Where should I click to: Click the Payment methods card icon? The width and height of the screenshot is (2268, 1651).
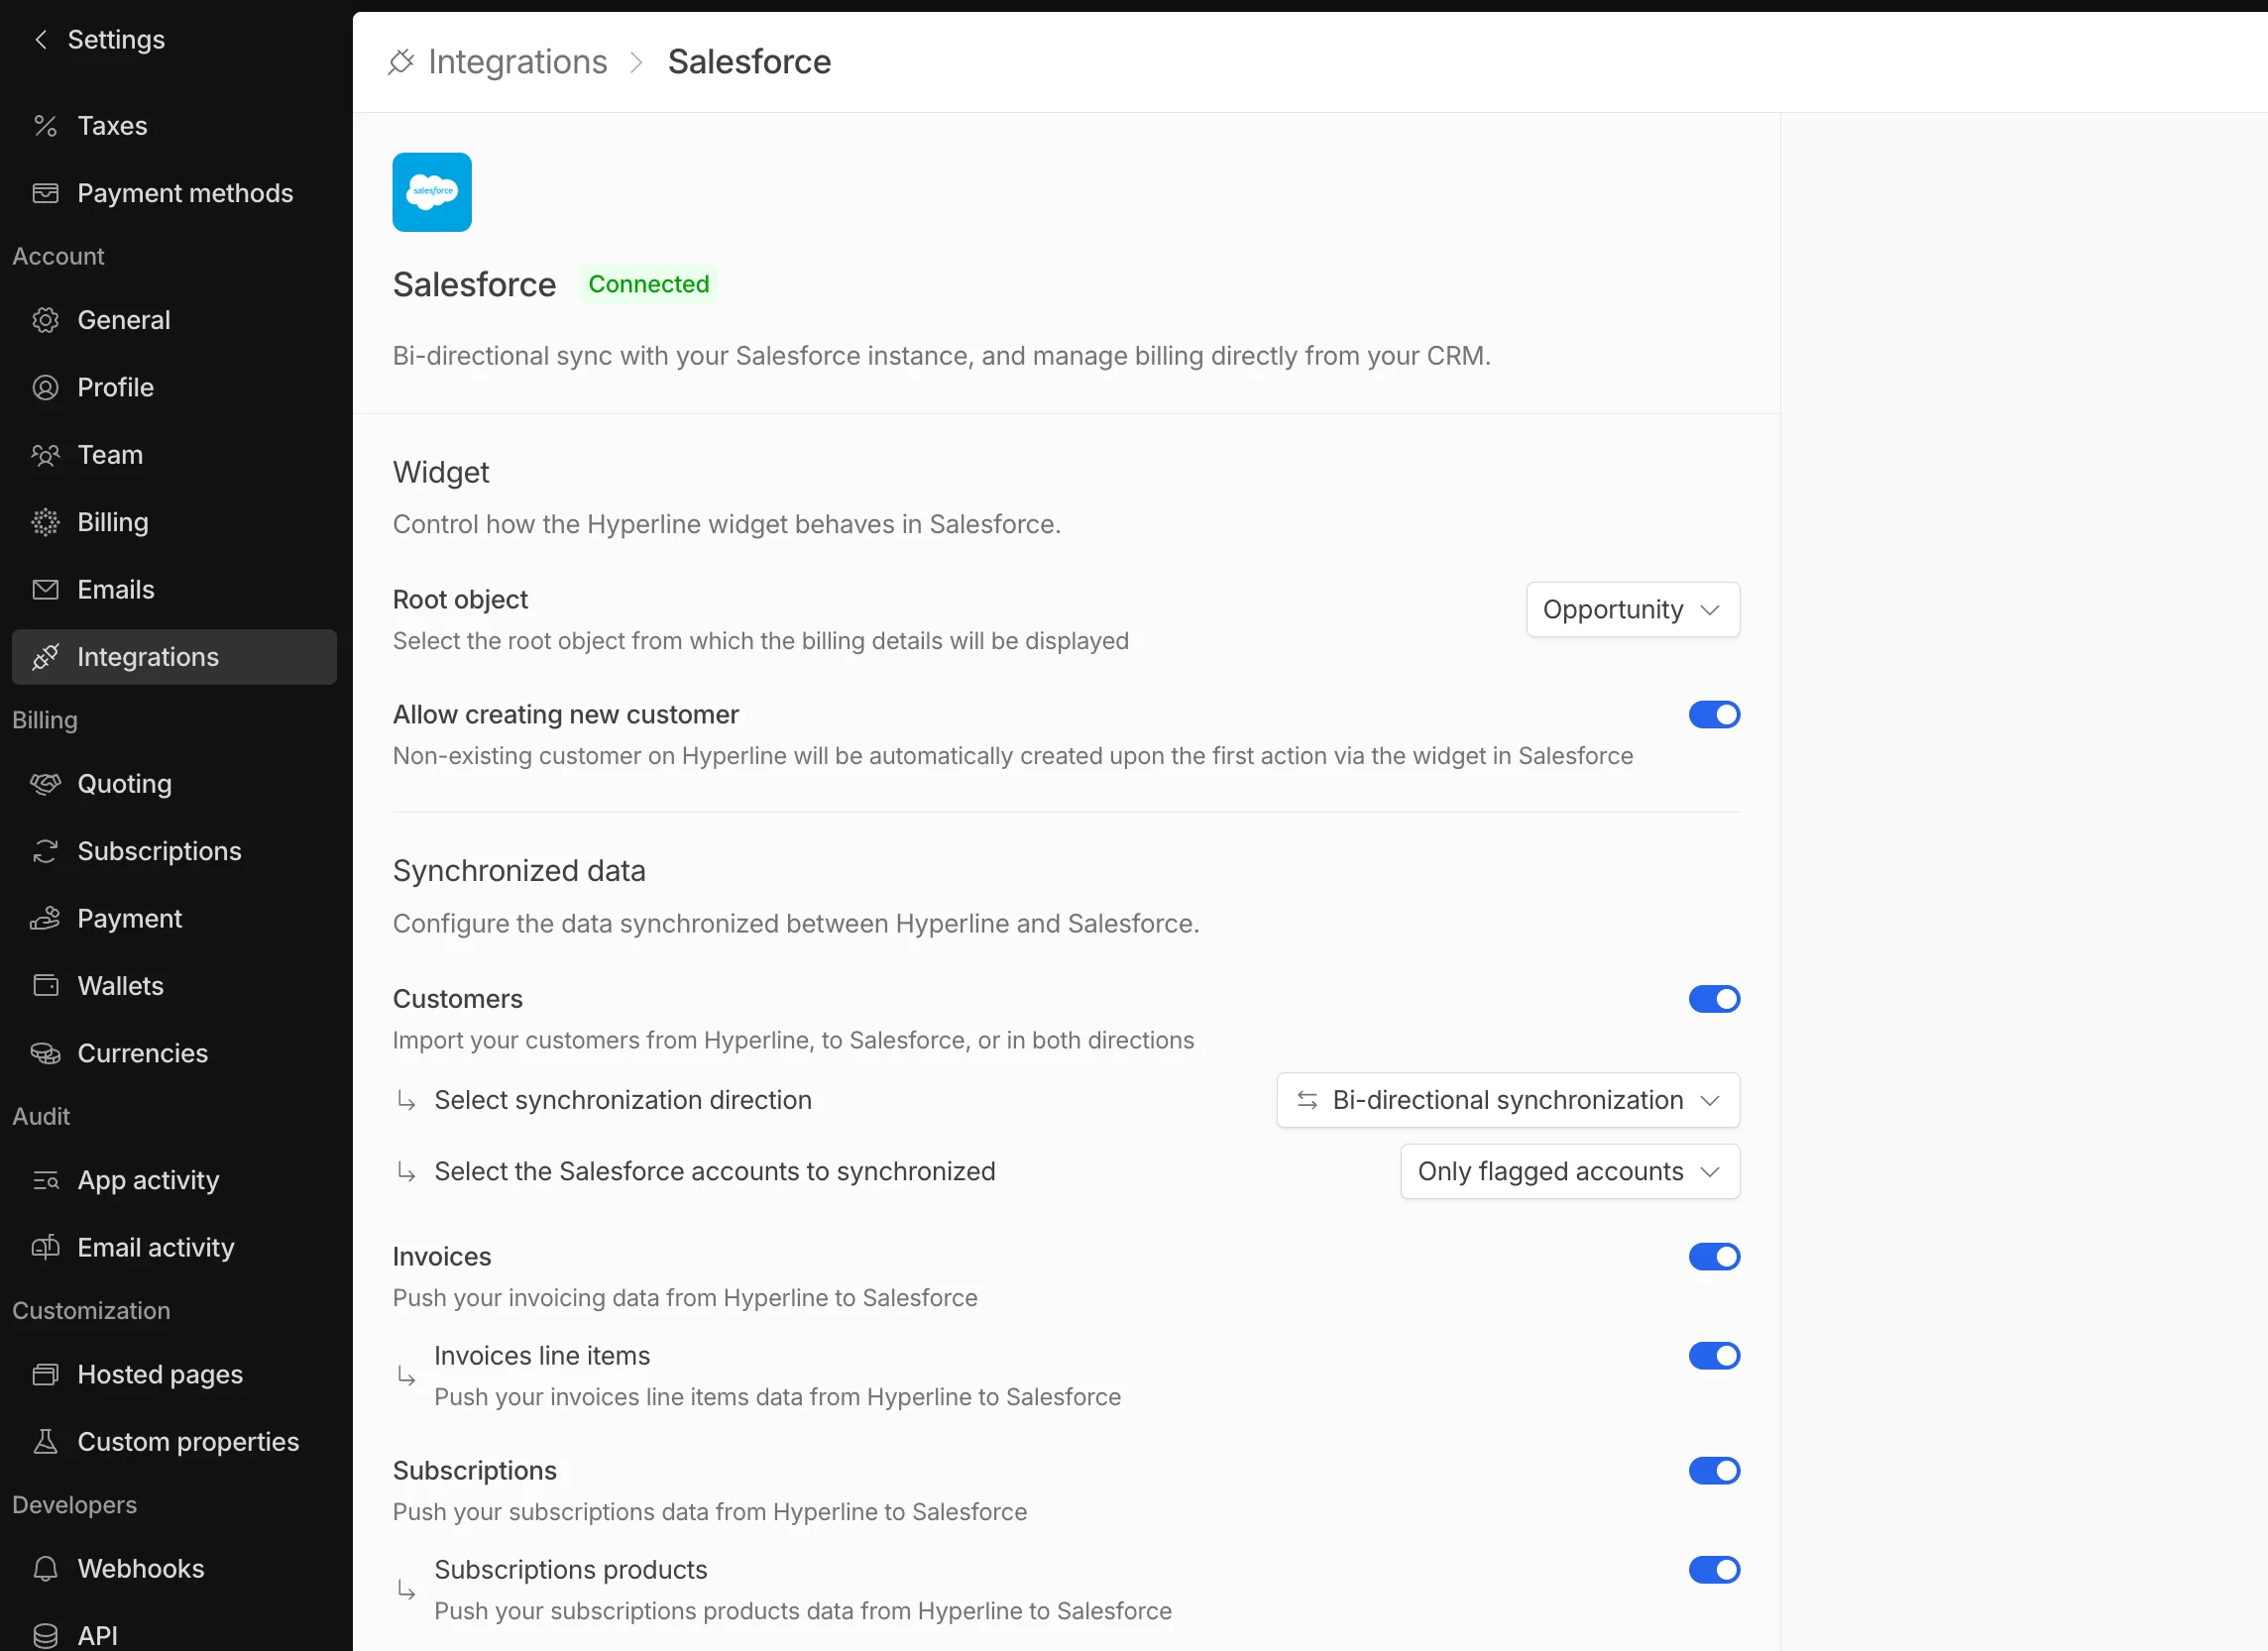point(45,193)
